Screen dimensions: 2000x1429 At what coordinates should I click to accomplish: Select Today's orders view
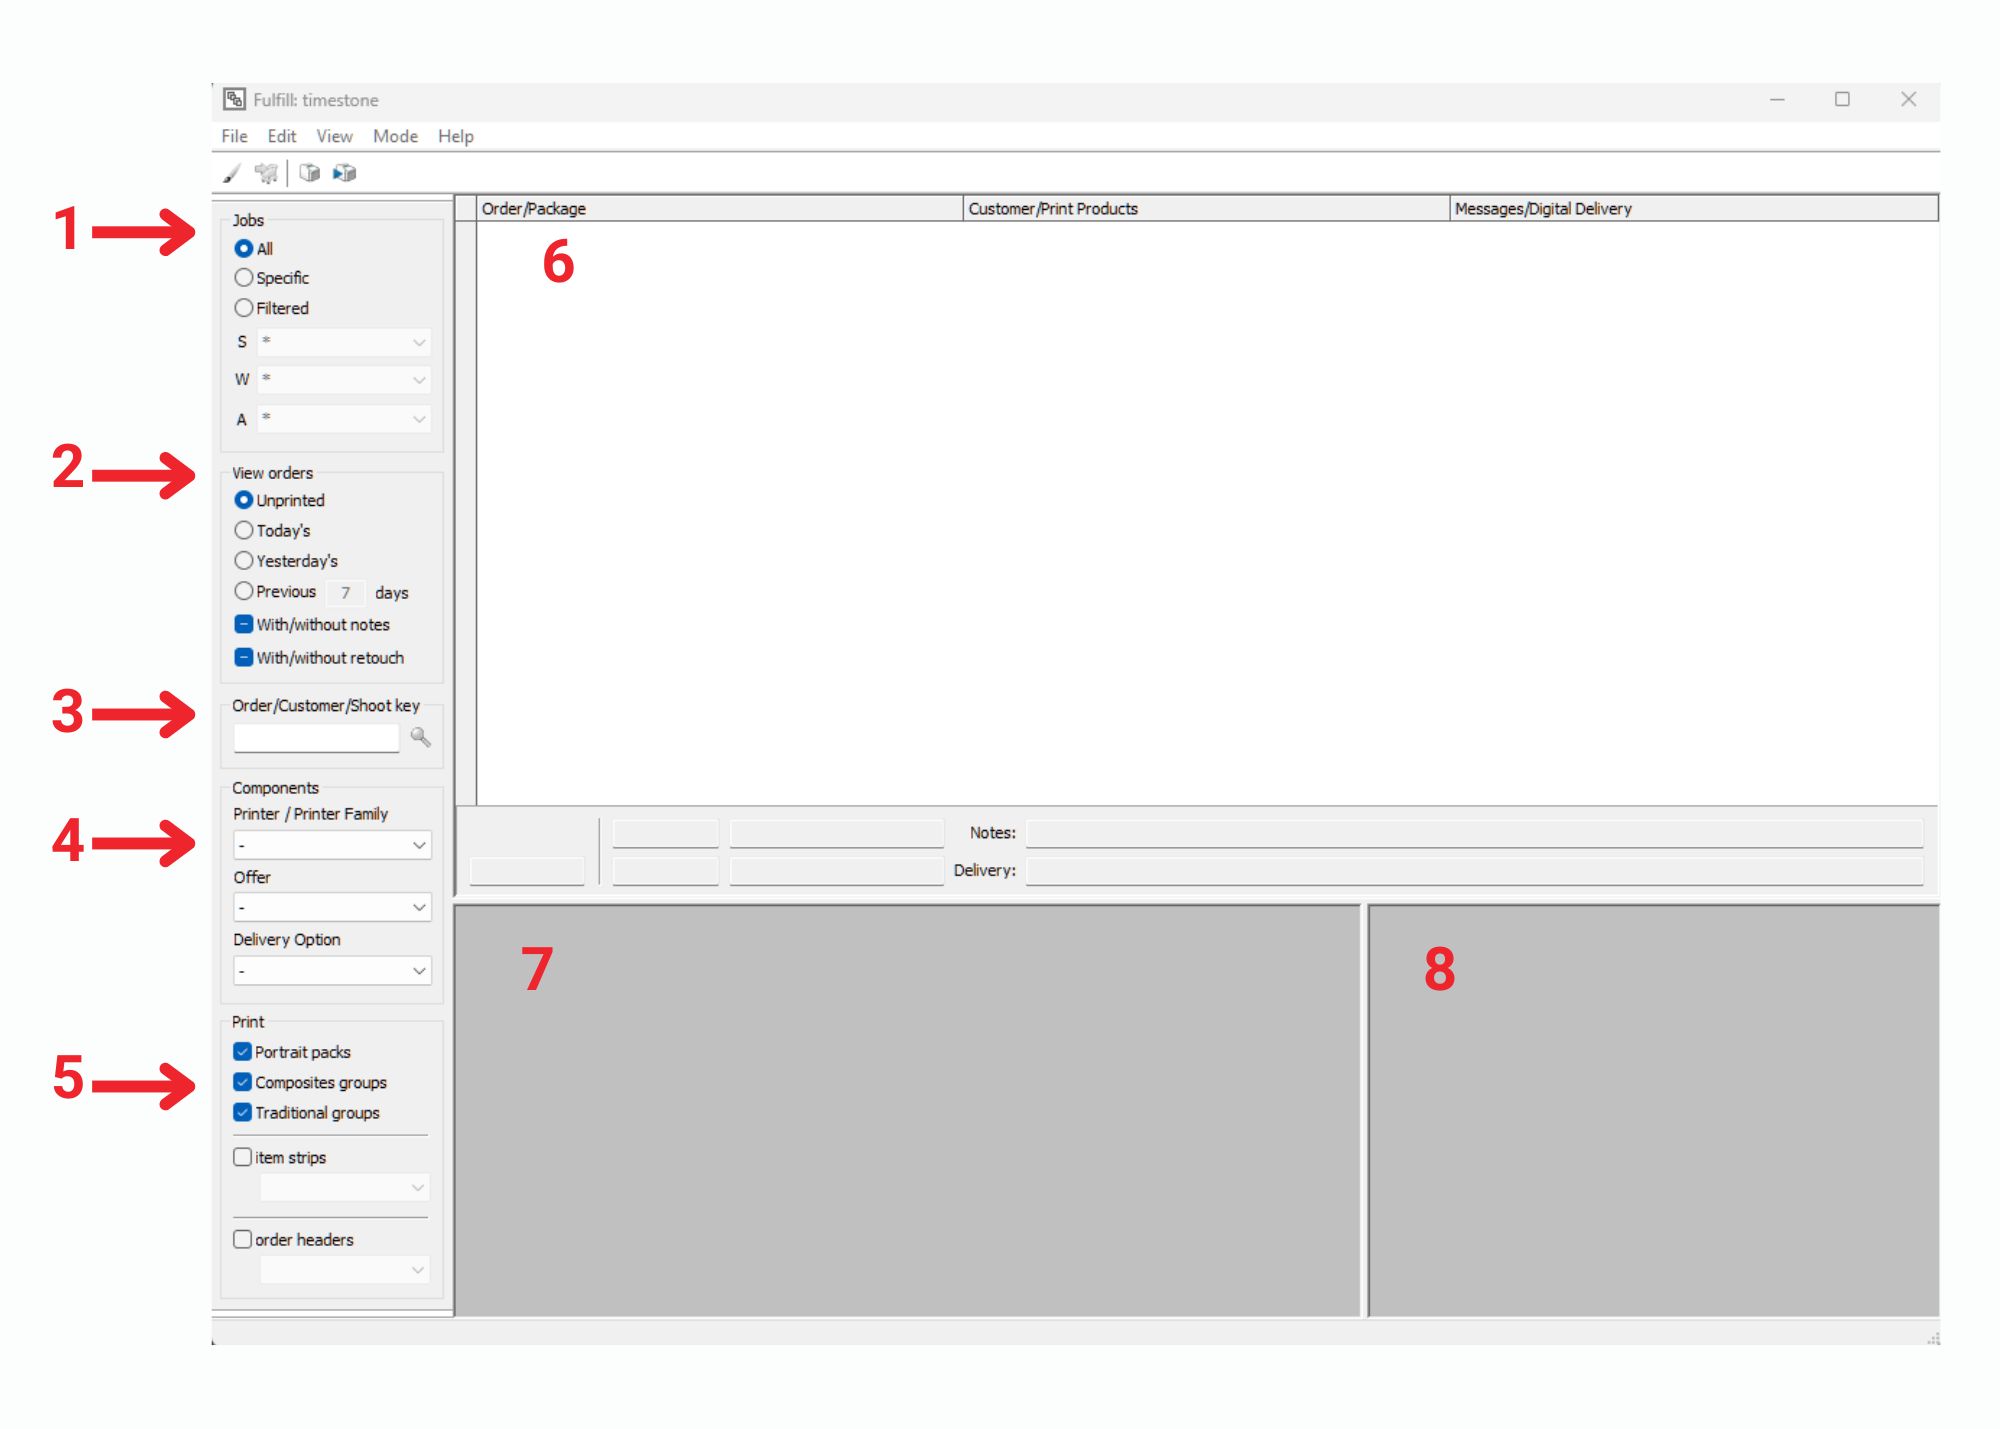coord(243,530)
